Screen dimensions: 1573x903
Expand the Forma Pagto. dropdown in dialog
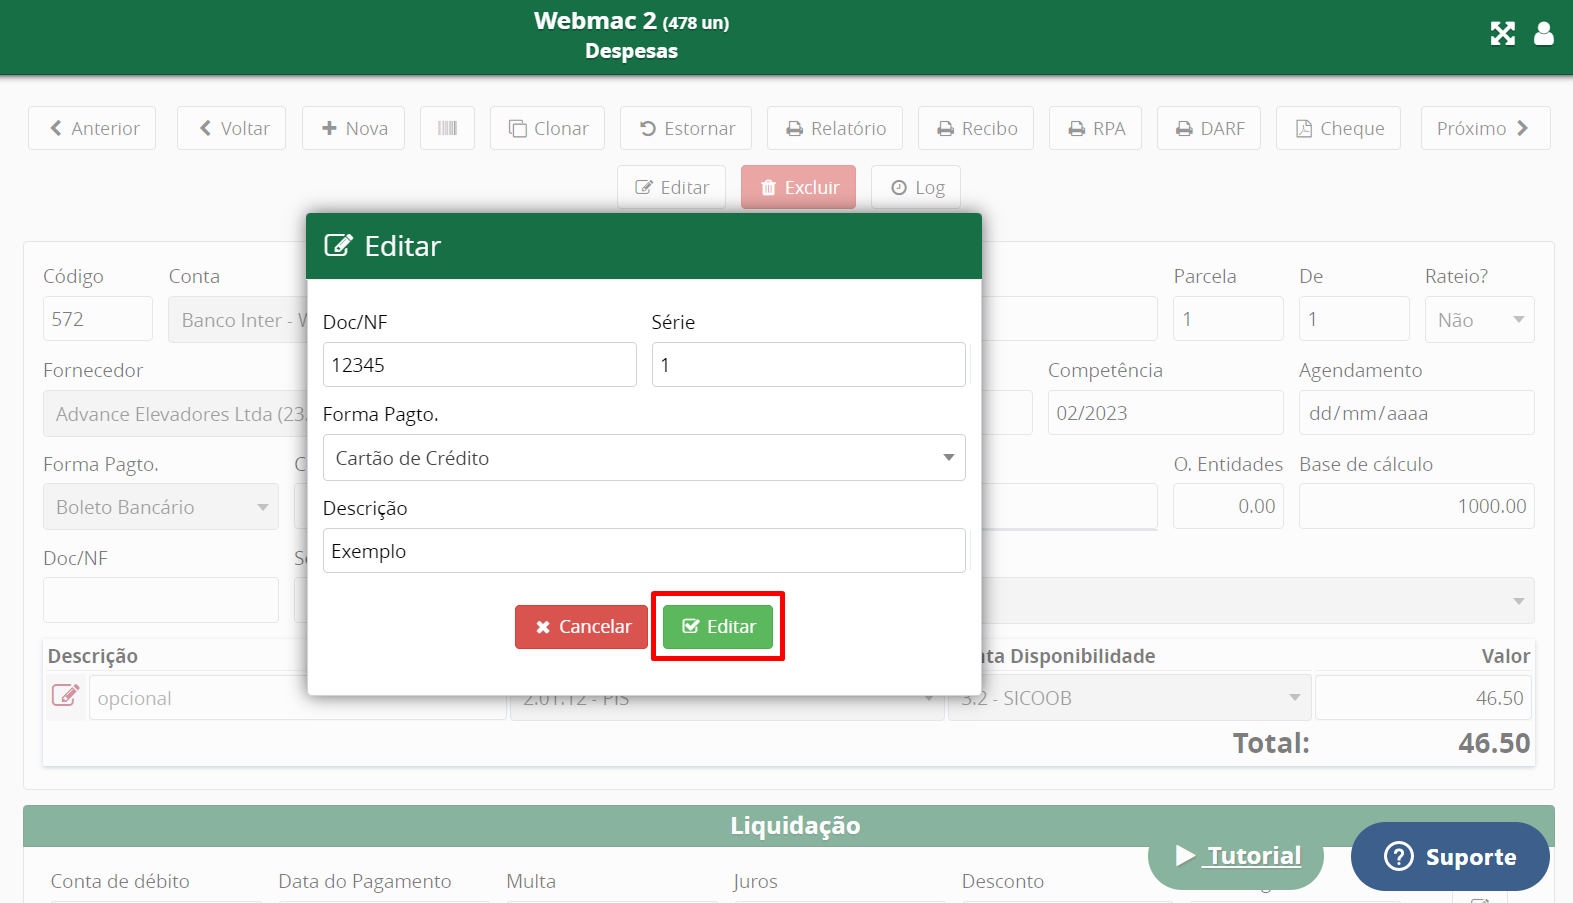(x=644, y=458)
